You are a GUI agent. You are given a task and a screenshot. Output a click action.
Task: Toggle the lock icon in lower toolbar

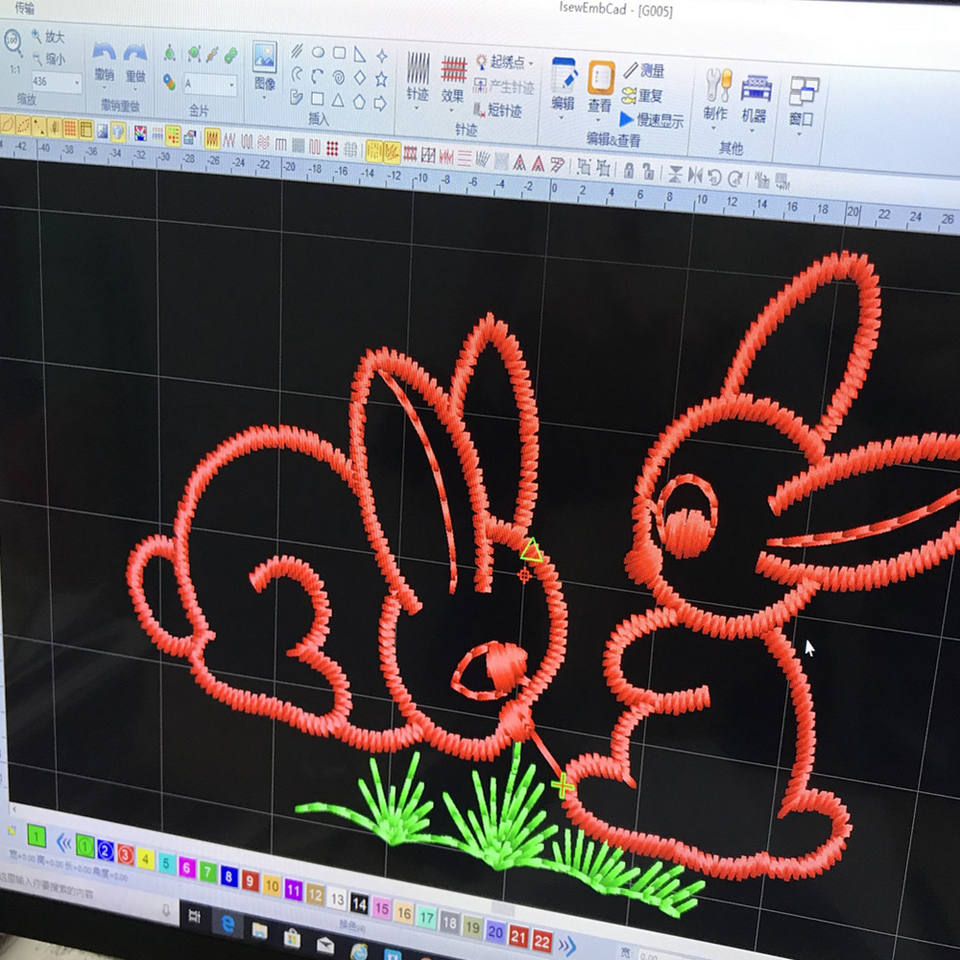click(x=629, y=170)
